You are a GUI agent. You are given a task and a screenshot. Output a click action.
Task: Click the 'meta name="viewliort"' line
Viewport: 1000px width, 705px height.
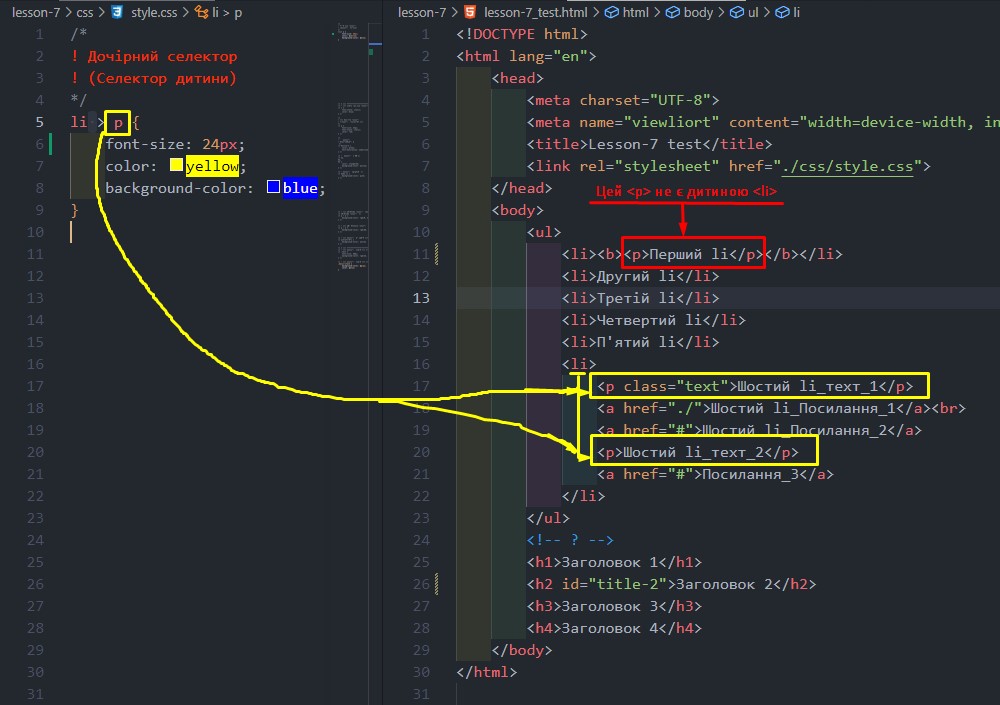(x=763, y=122)
